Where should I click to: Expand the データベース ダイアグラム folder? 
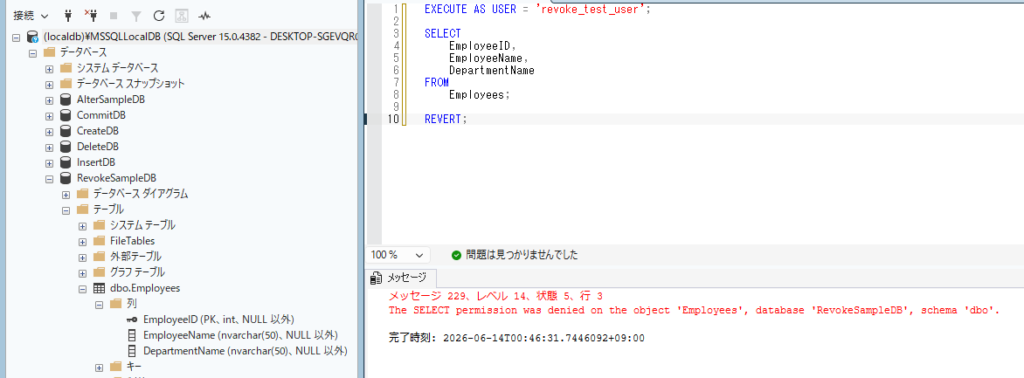(x=66, y=194)
